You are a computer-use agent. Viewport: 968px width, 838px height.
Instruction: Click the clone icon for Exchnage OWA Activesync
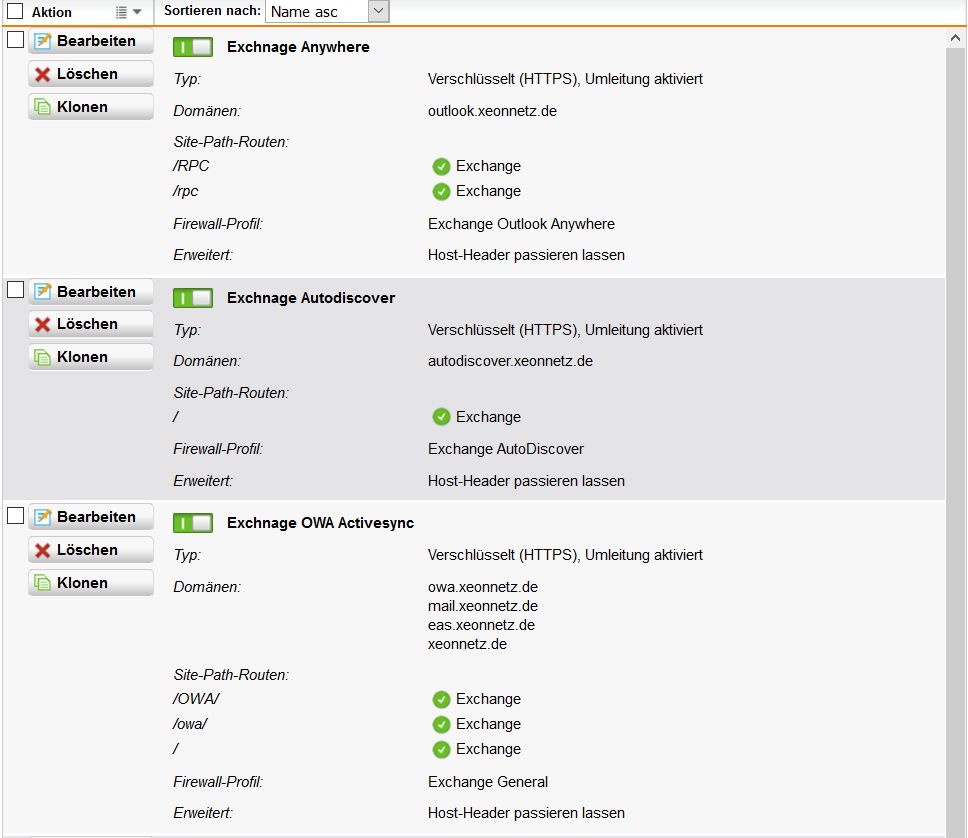pyautogui.click(x=43, y=582)
